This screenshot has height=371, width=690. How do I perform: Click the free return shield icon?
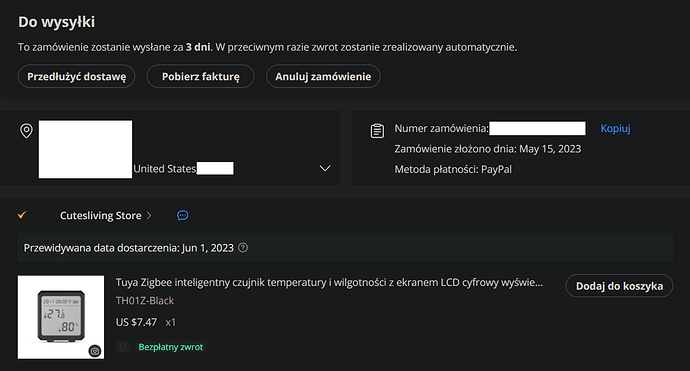(123, 347)
